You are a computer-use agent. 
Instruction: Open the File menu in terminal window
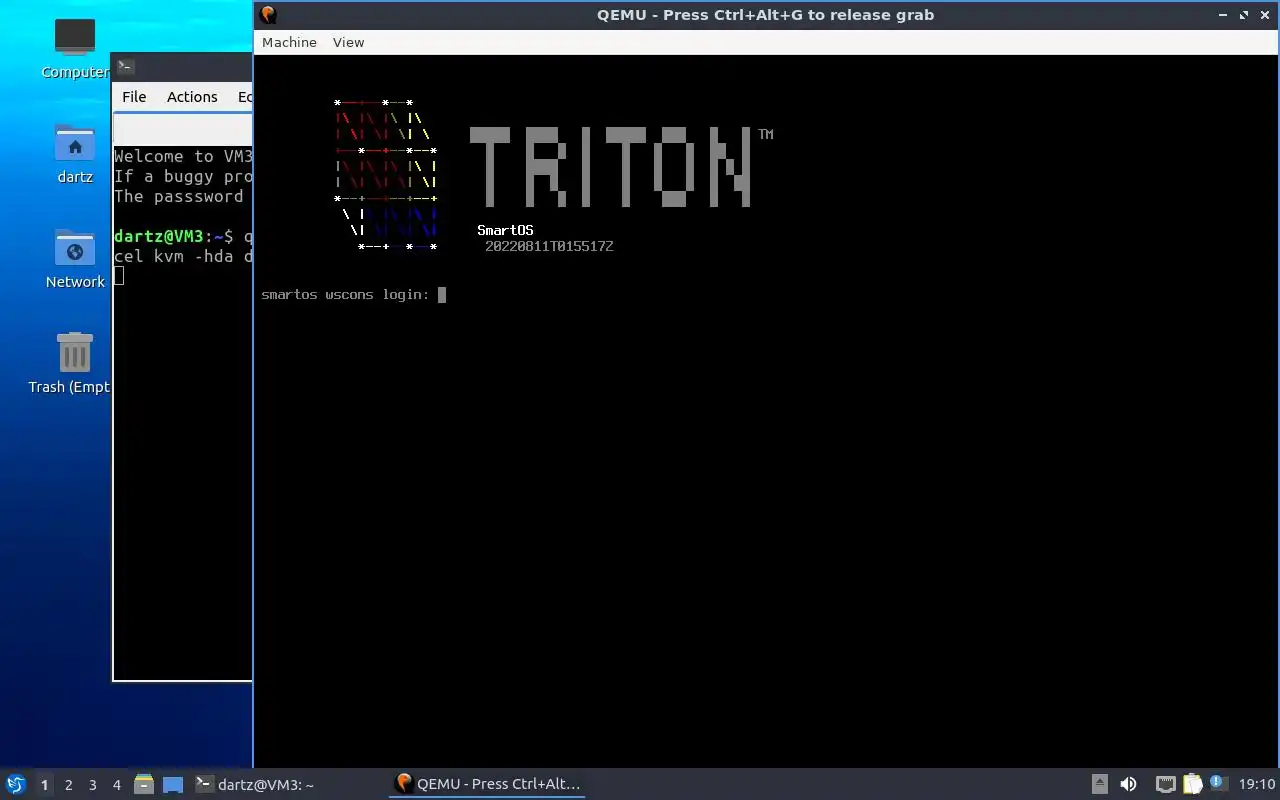134,97
